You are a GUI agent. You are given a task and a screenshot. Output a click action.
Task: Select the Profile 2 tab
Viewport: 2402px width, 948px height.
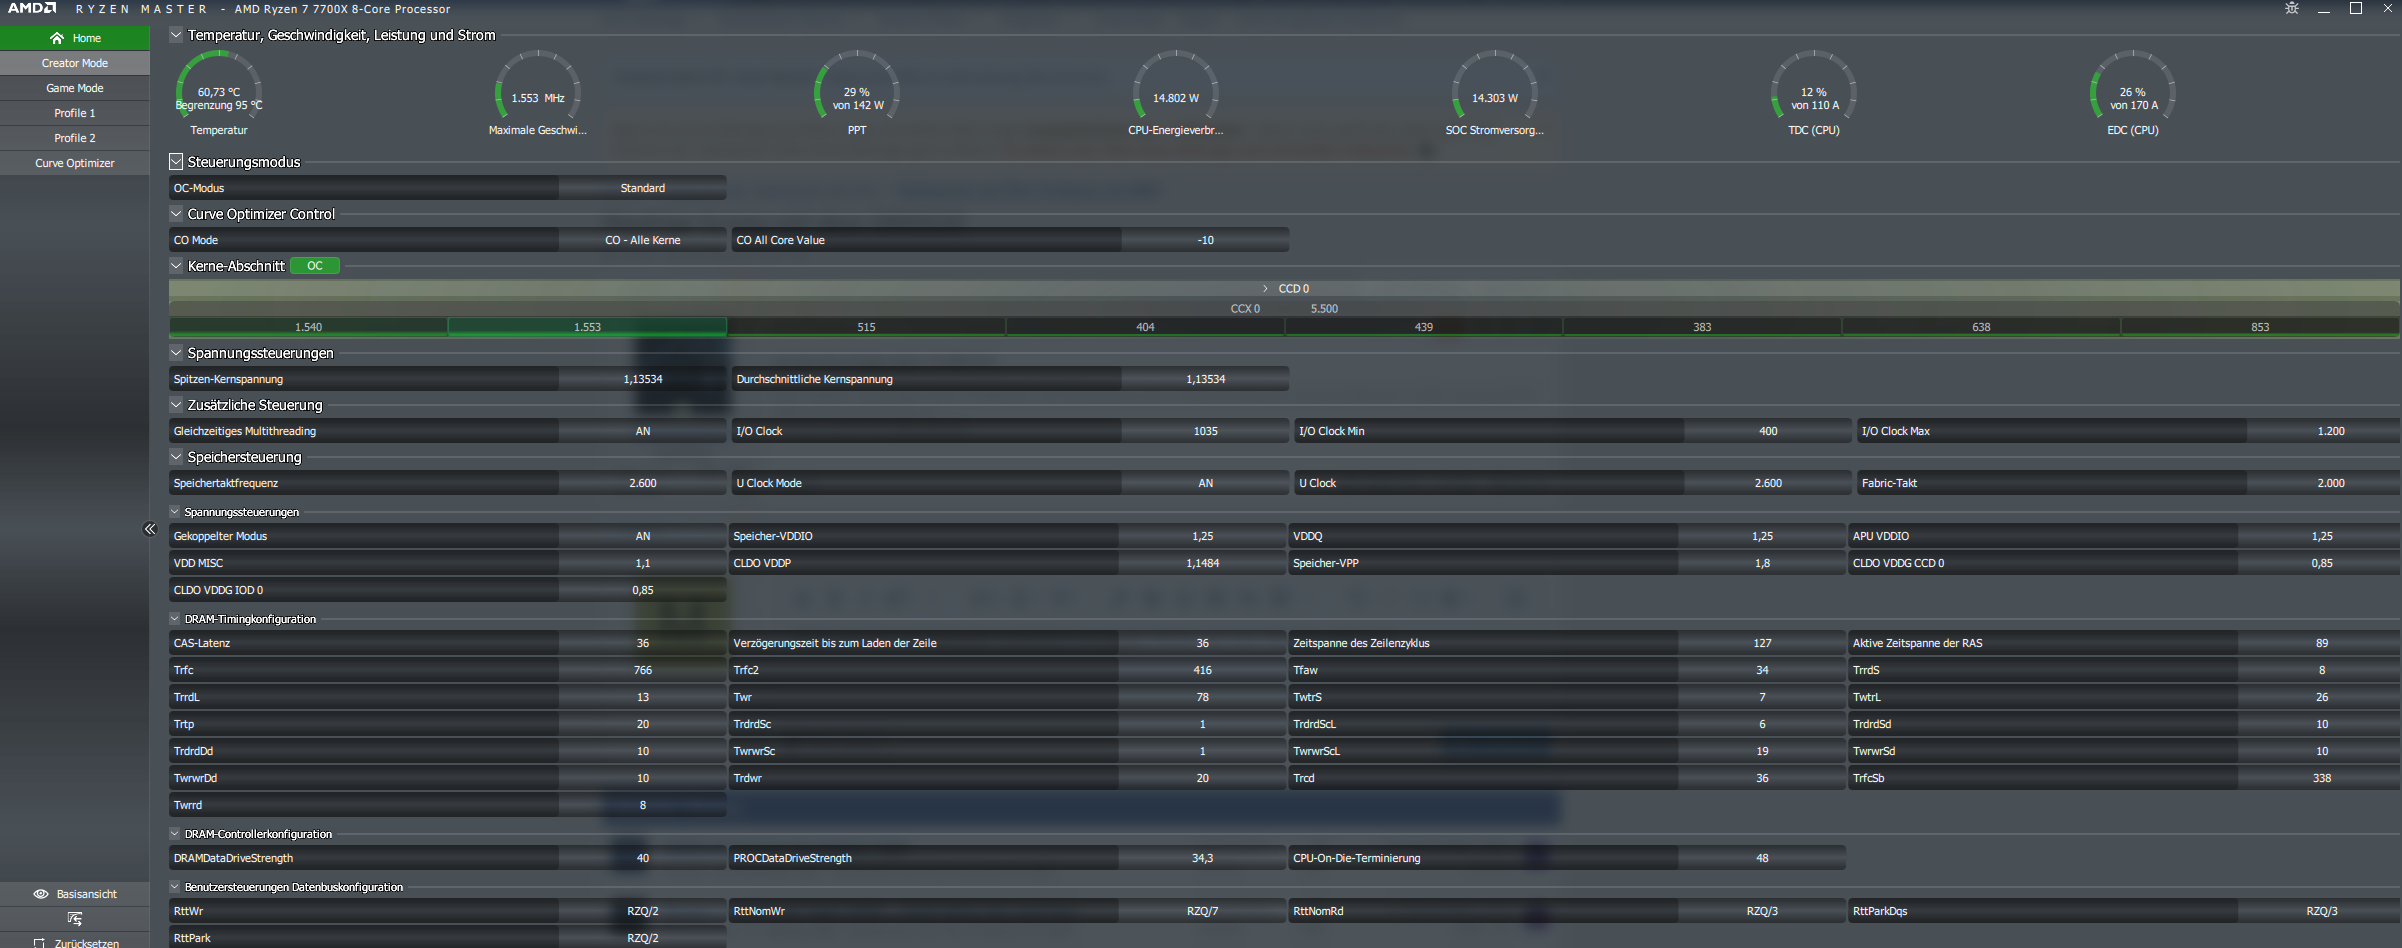pos(75,138)
